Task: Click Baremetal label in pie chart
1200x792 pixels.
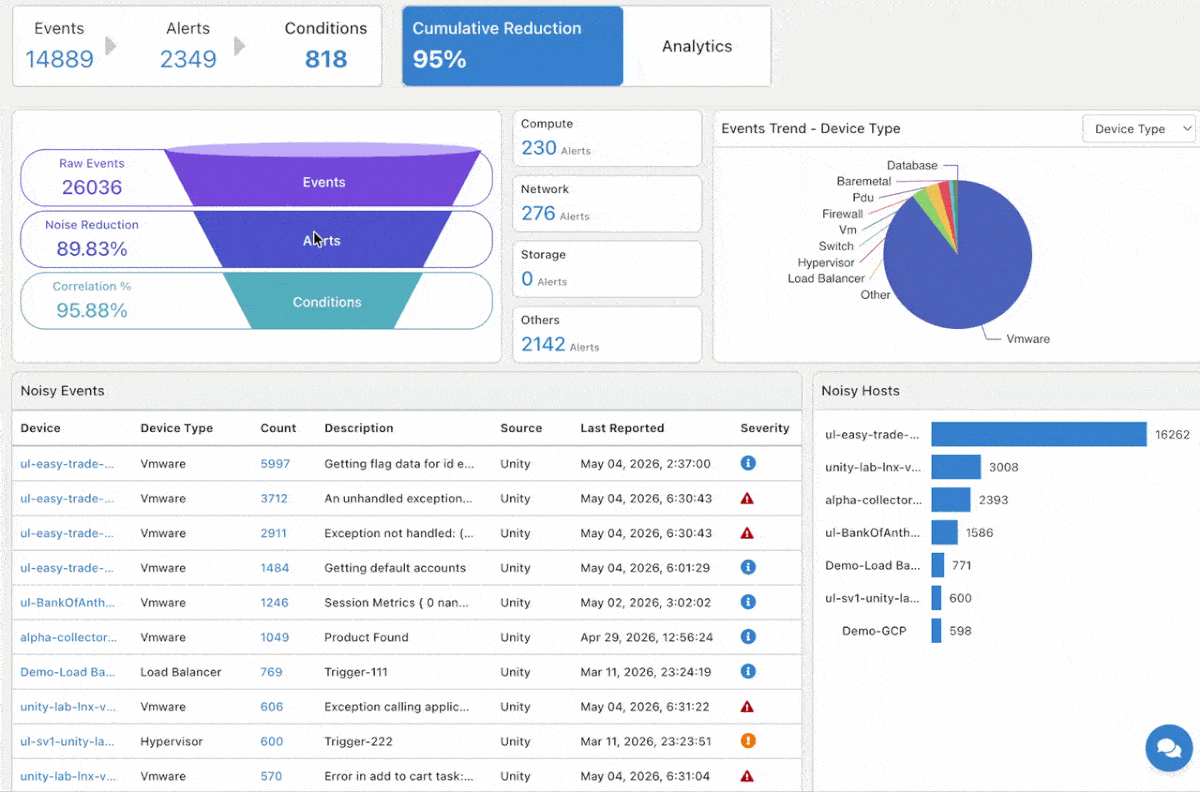Action: 864,181
